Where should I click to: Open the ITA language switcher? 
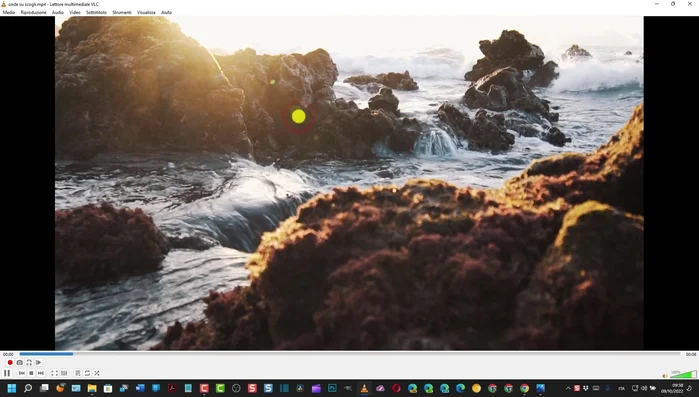pyautogui.click(x=621, y=389)
